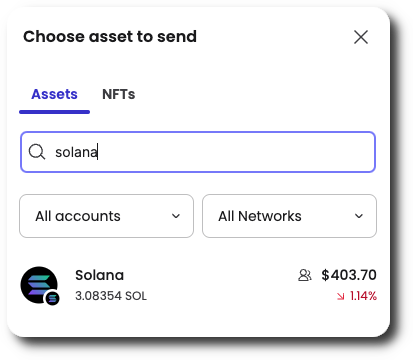
Task: Click the blue underline below Assets
Action: point(54,112)
